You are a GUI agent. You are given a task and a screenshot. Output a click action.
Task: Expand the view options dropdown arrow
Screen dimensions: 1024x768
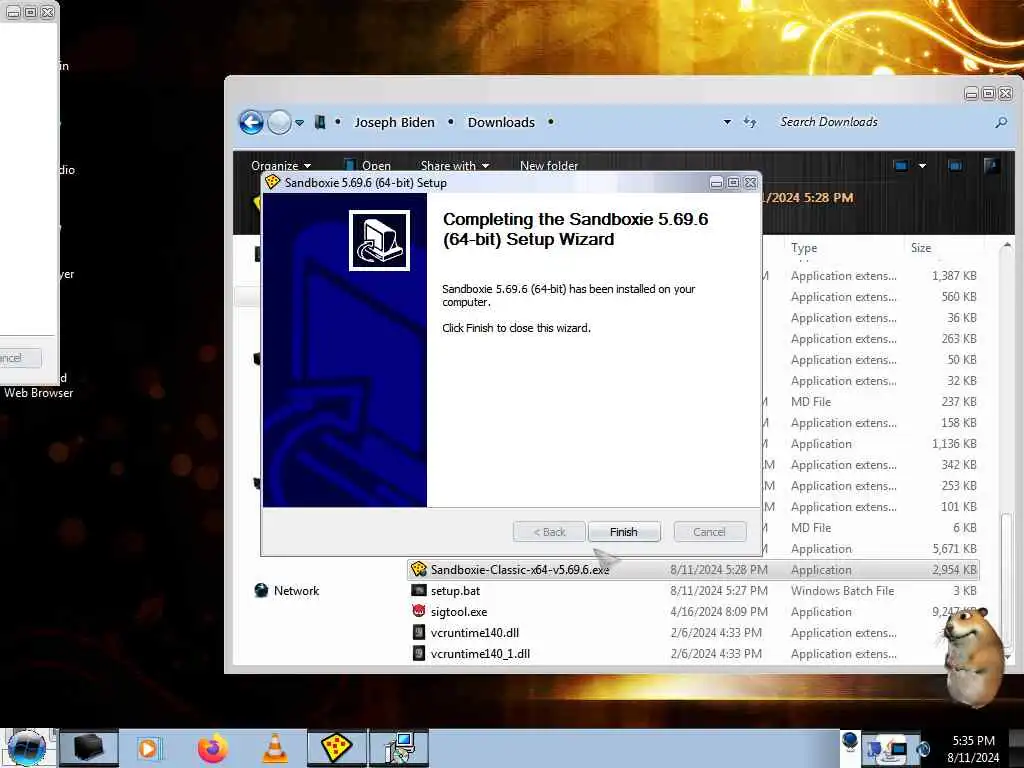pyautogui.click(x=922, y=166)
